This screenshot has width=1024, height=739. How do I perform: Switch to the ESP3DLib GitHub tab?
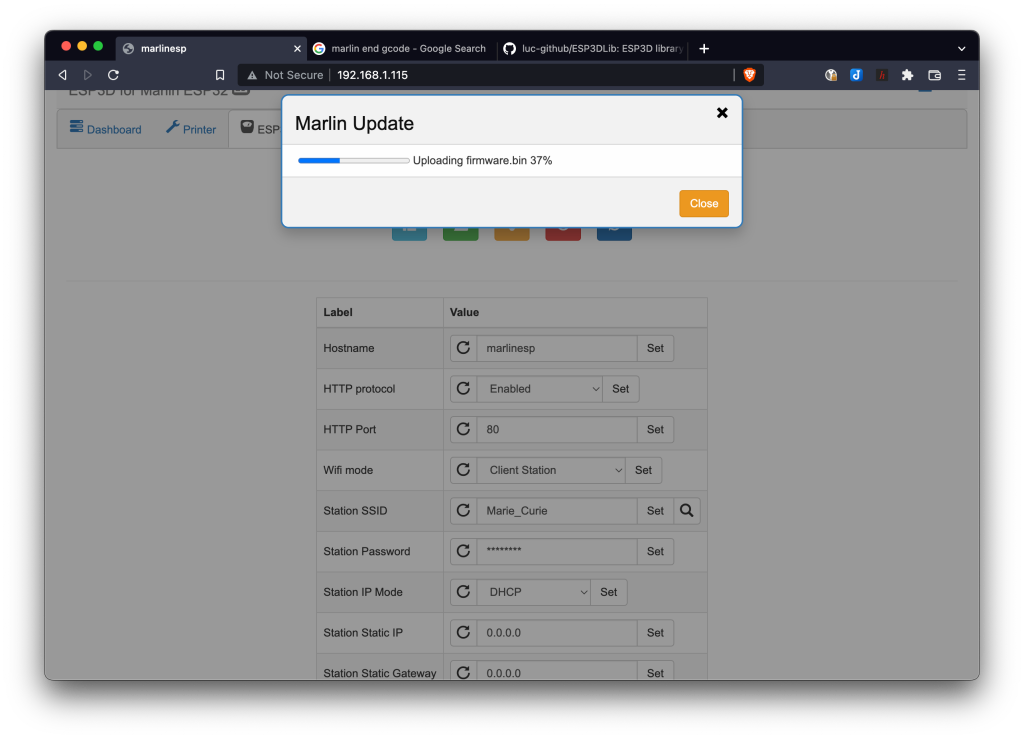point(593,48)
